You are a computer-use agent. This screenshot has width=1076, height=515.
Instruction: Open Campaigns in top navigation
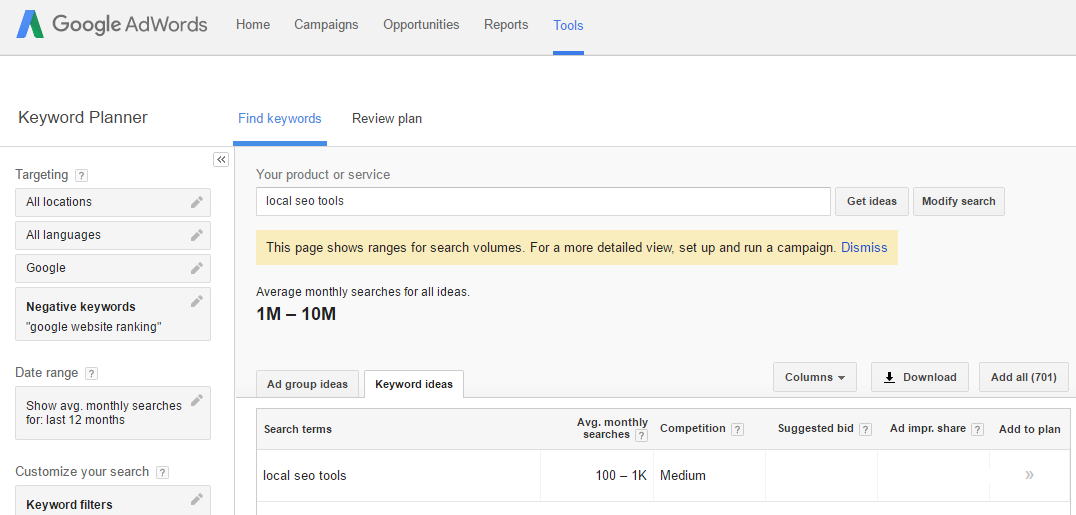(326, 25)
